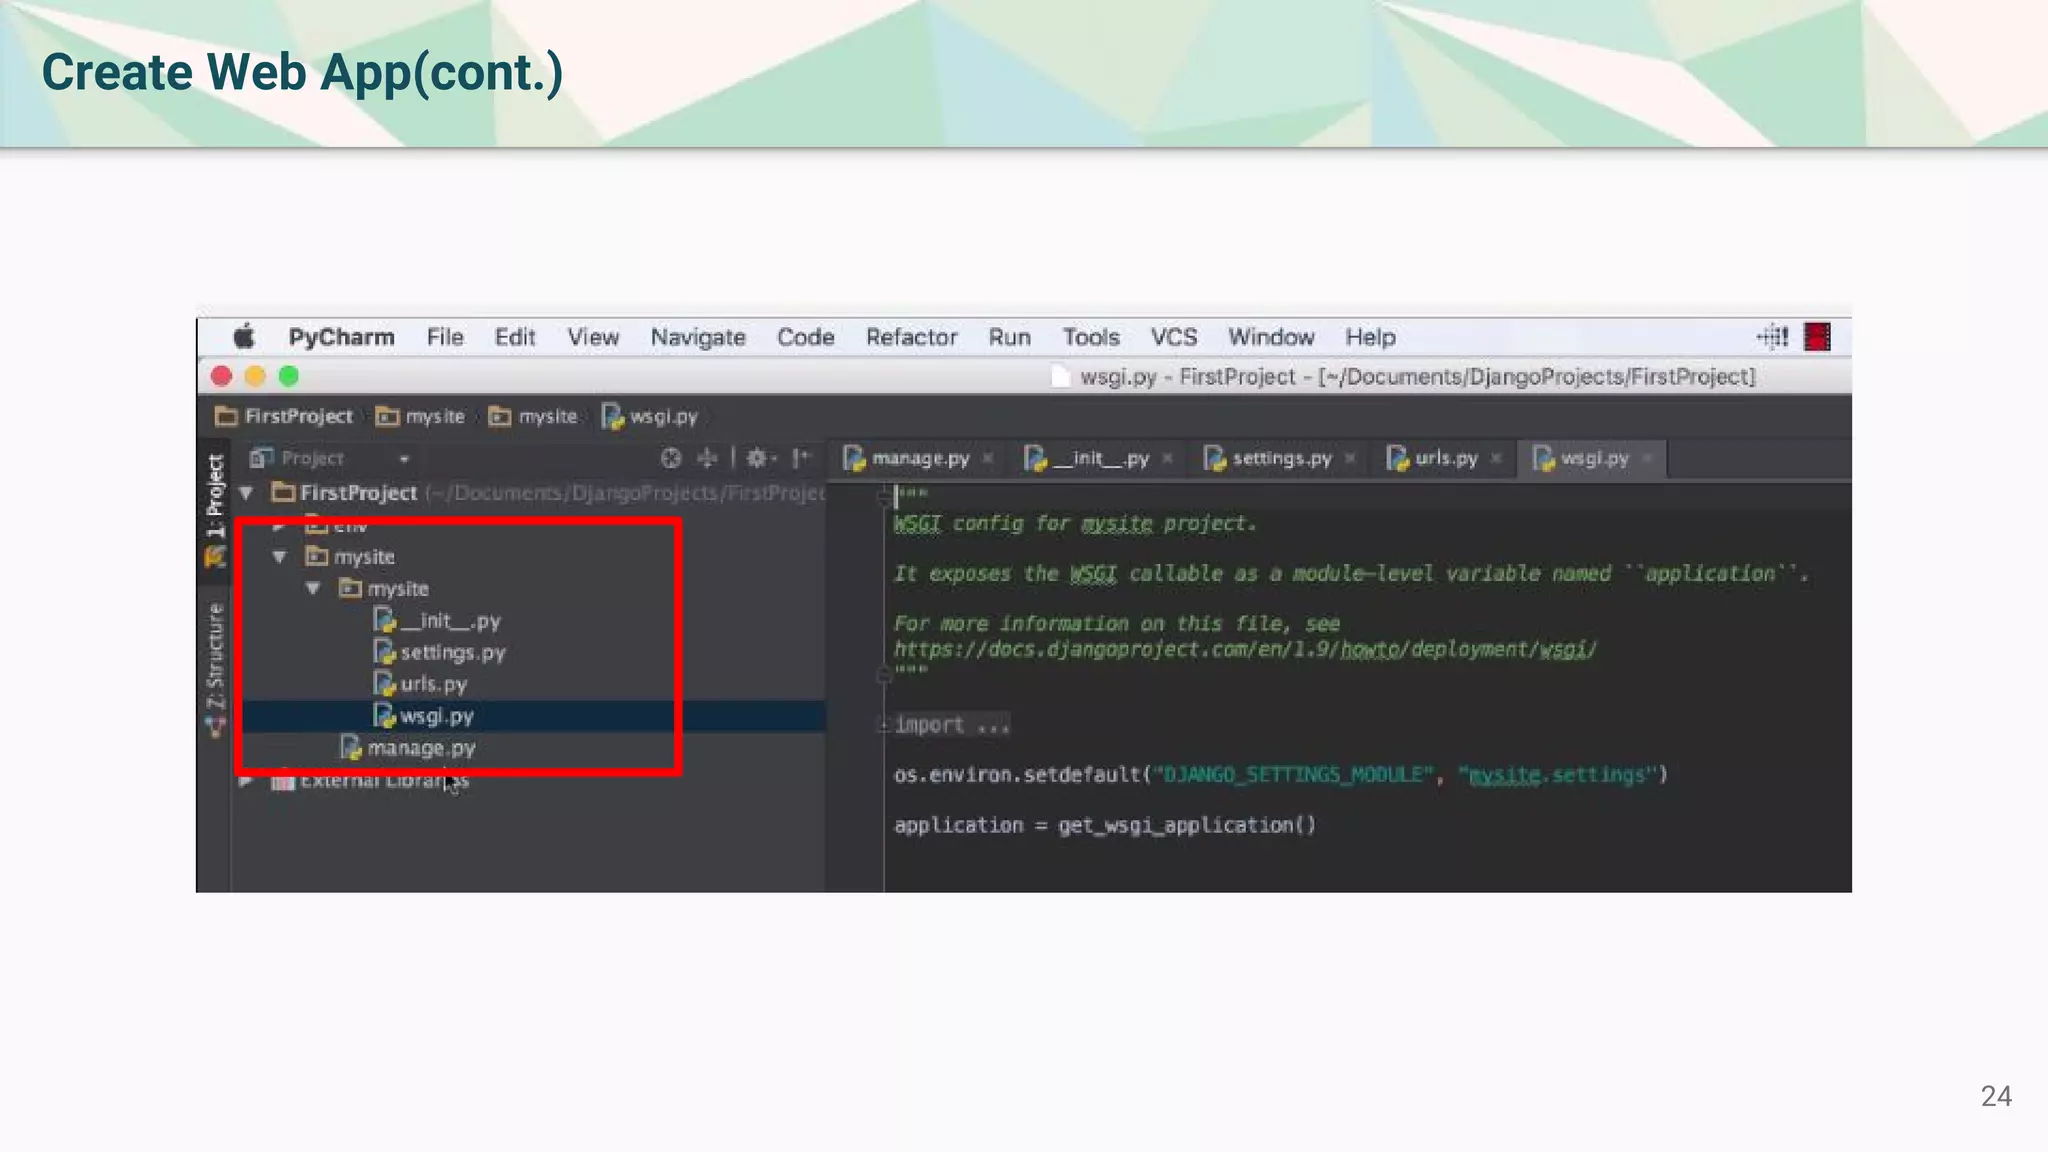Collapse the inner mysite folder
This screenshot has height=1152, width=2048.
pos(313,589)
